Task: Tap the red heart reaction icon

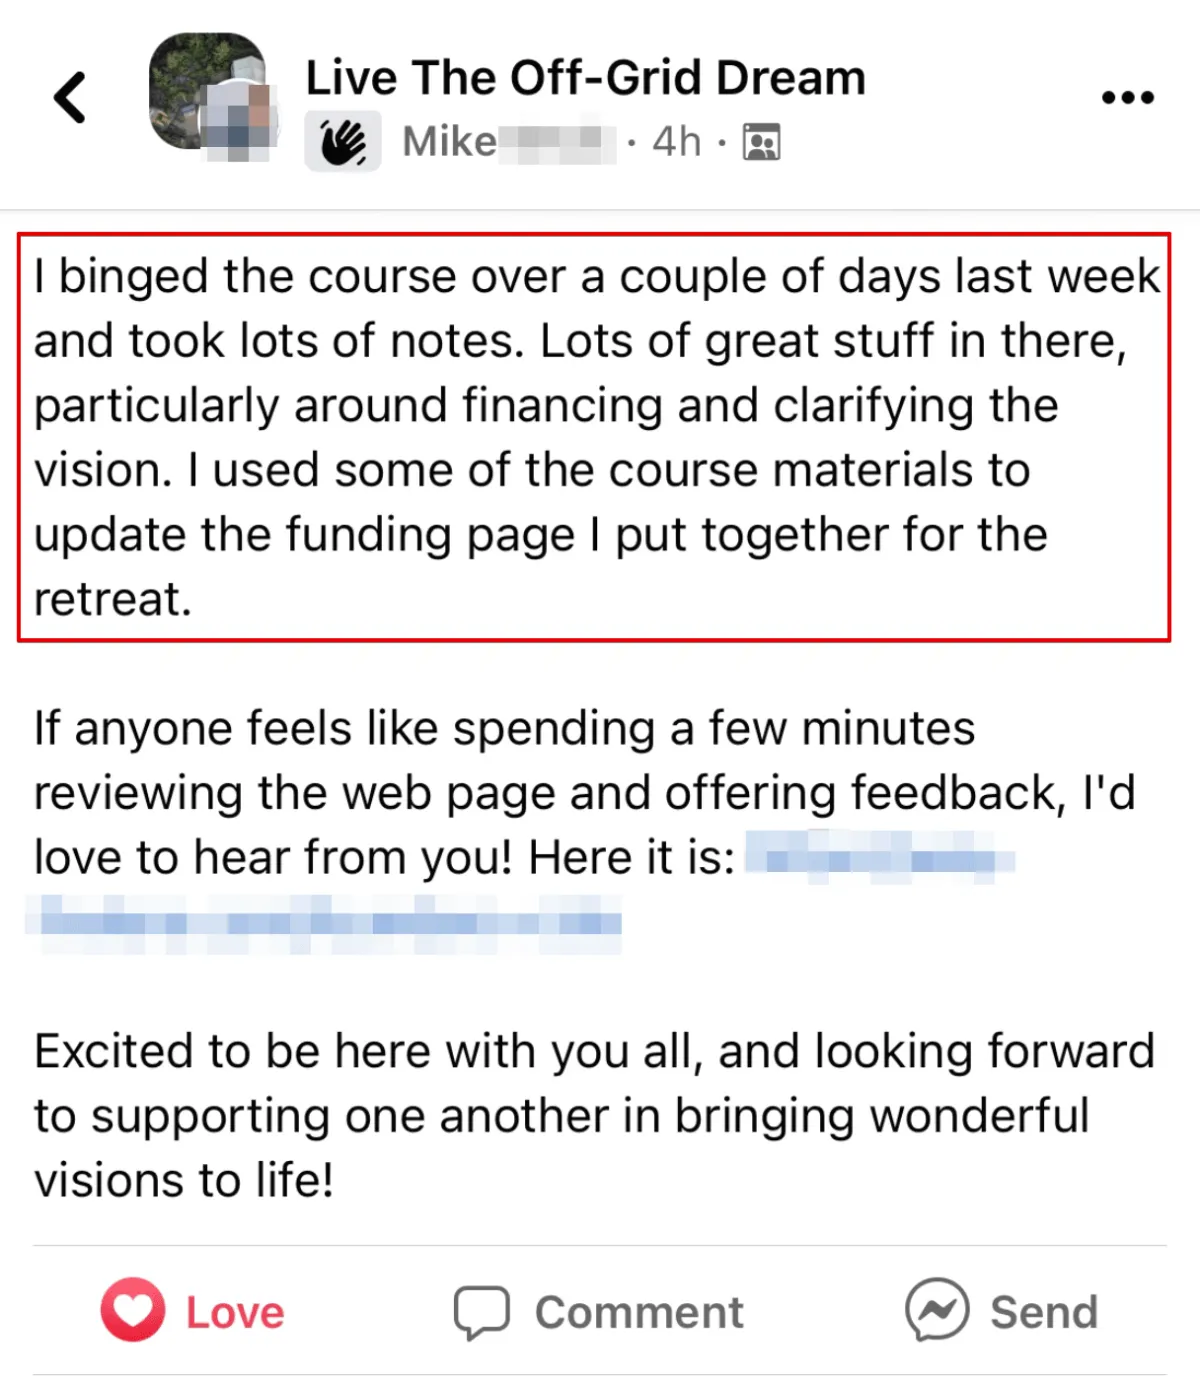Action: [x=133, y=1310]
